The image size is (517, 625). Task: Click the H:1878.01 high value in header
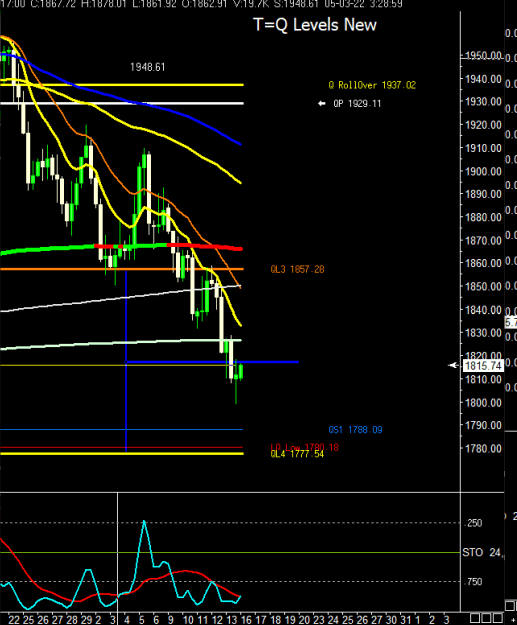point(104,4)
